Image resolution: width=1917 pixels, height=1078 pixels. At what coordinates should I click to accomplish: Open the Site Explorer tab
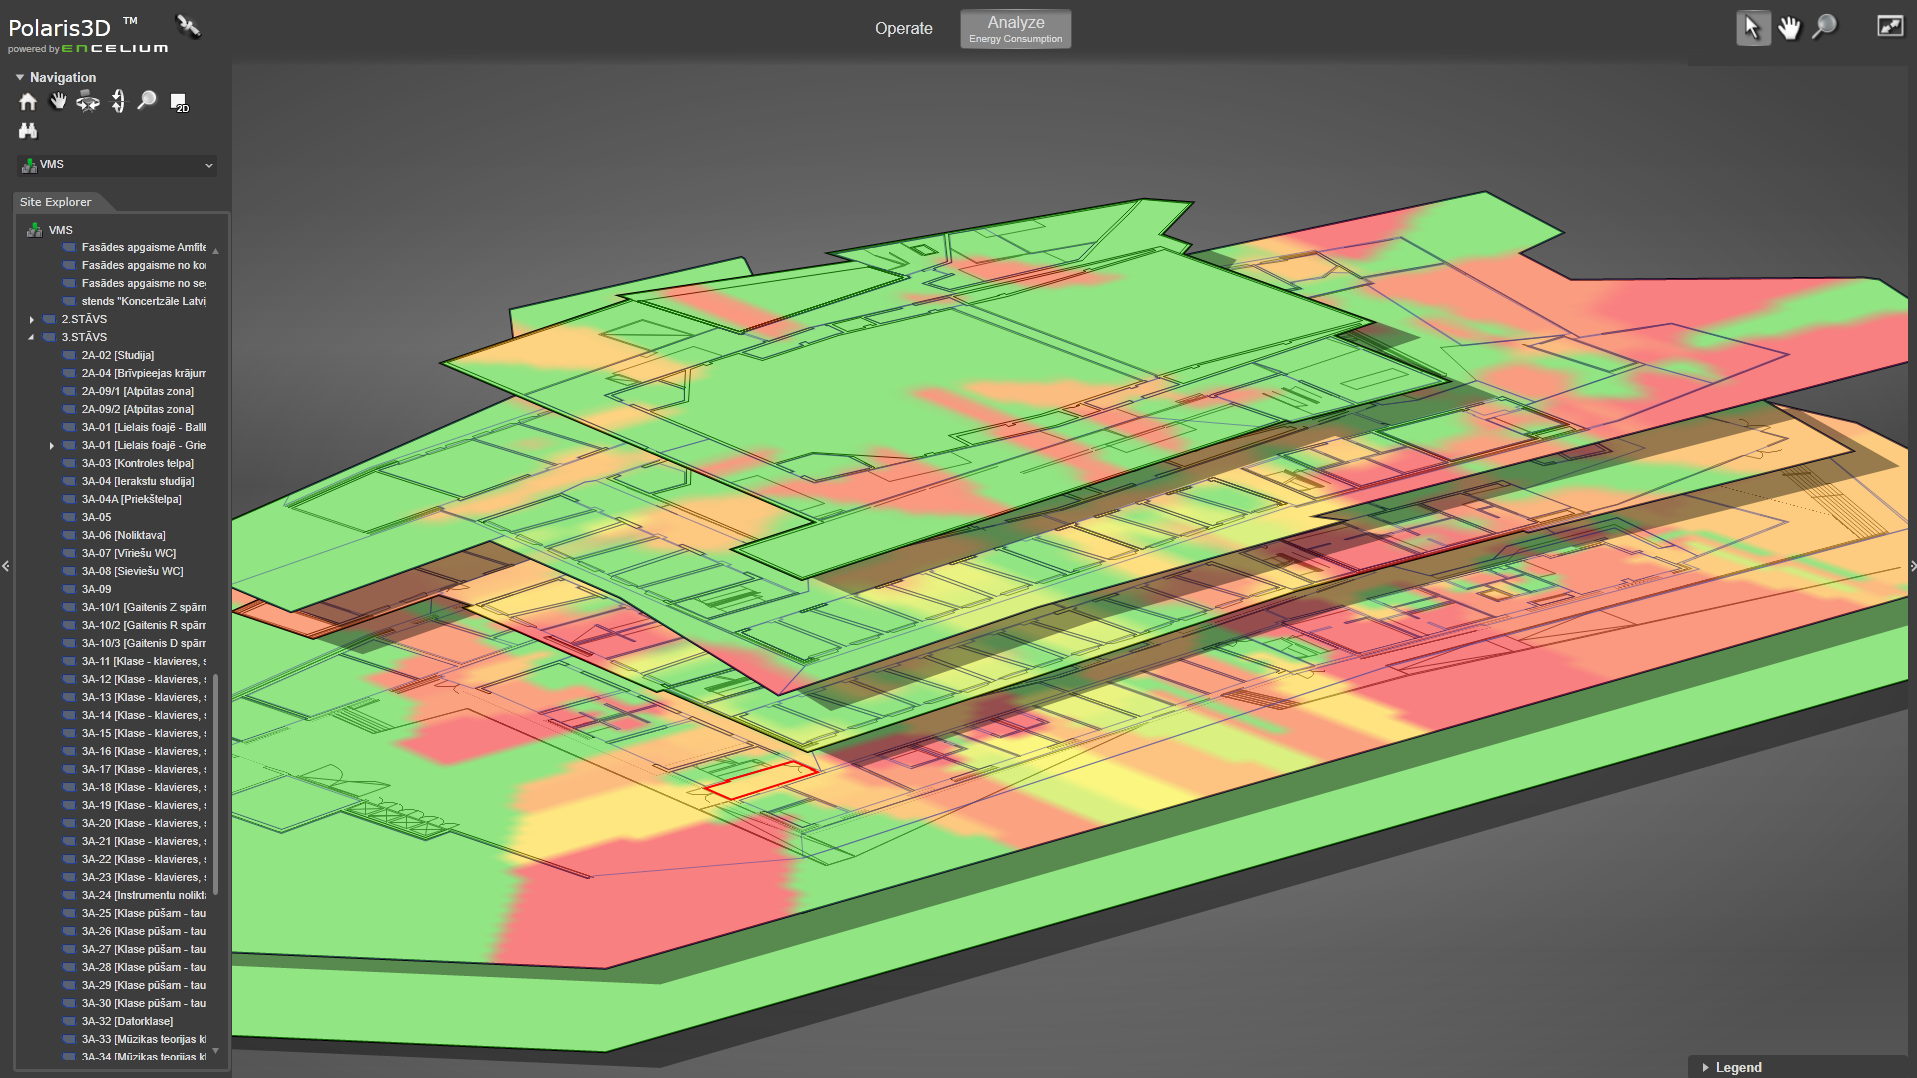[x=56, y=202]
